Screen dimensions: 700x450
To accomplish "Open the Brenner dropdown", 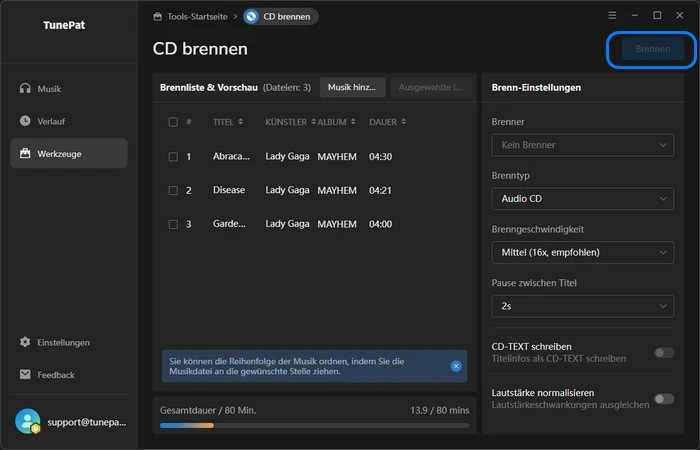I will [x=583, y=145].
